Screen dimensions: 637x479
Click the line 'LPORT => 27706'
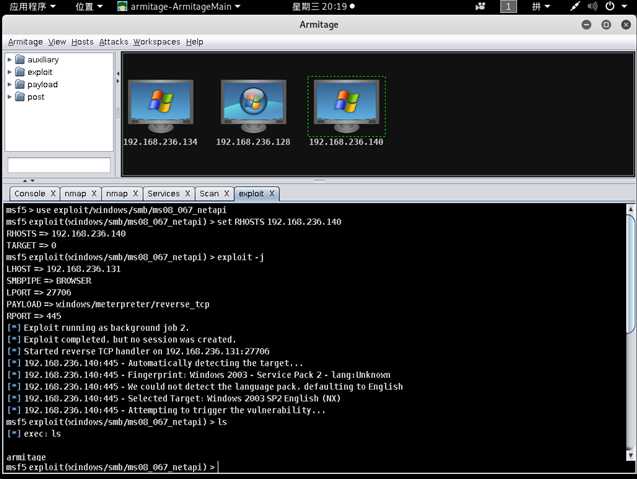39,293
